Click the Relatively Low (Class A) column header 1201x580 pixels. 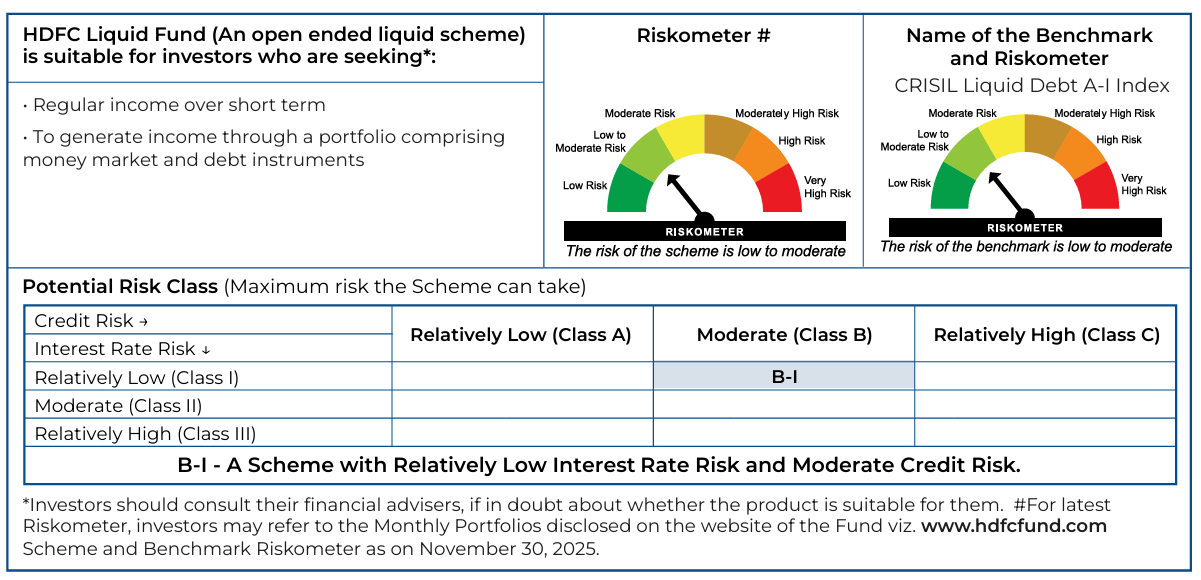[x=521, y=335]
